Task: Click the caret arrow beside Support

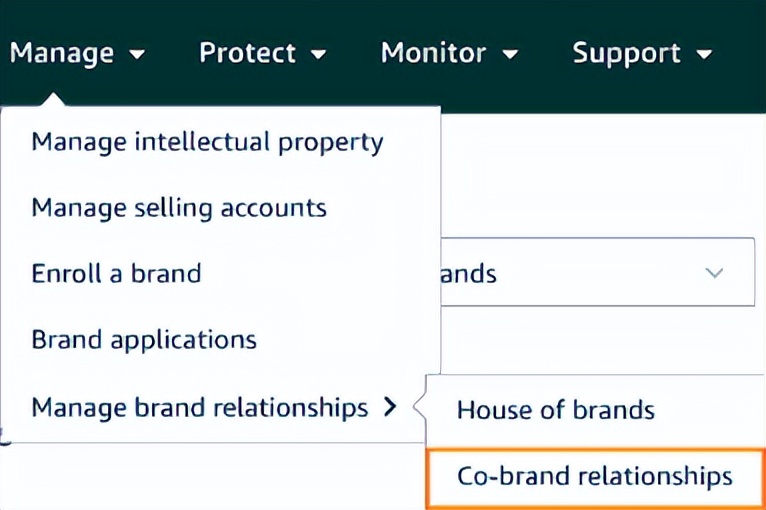Action: pyautogui.click(x=704, y=55)
